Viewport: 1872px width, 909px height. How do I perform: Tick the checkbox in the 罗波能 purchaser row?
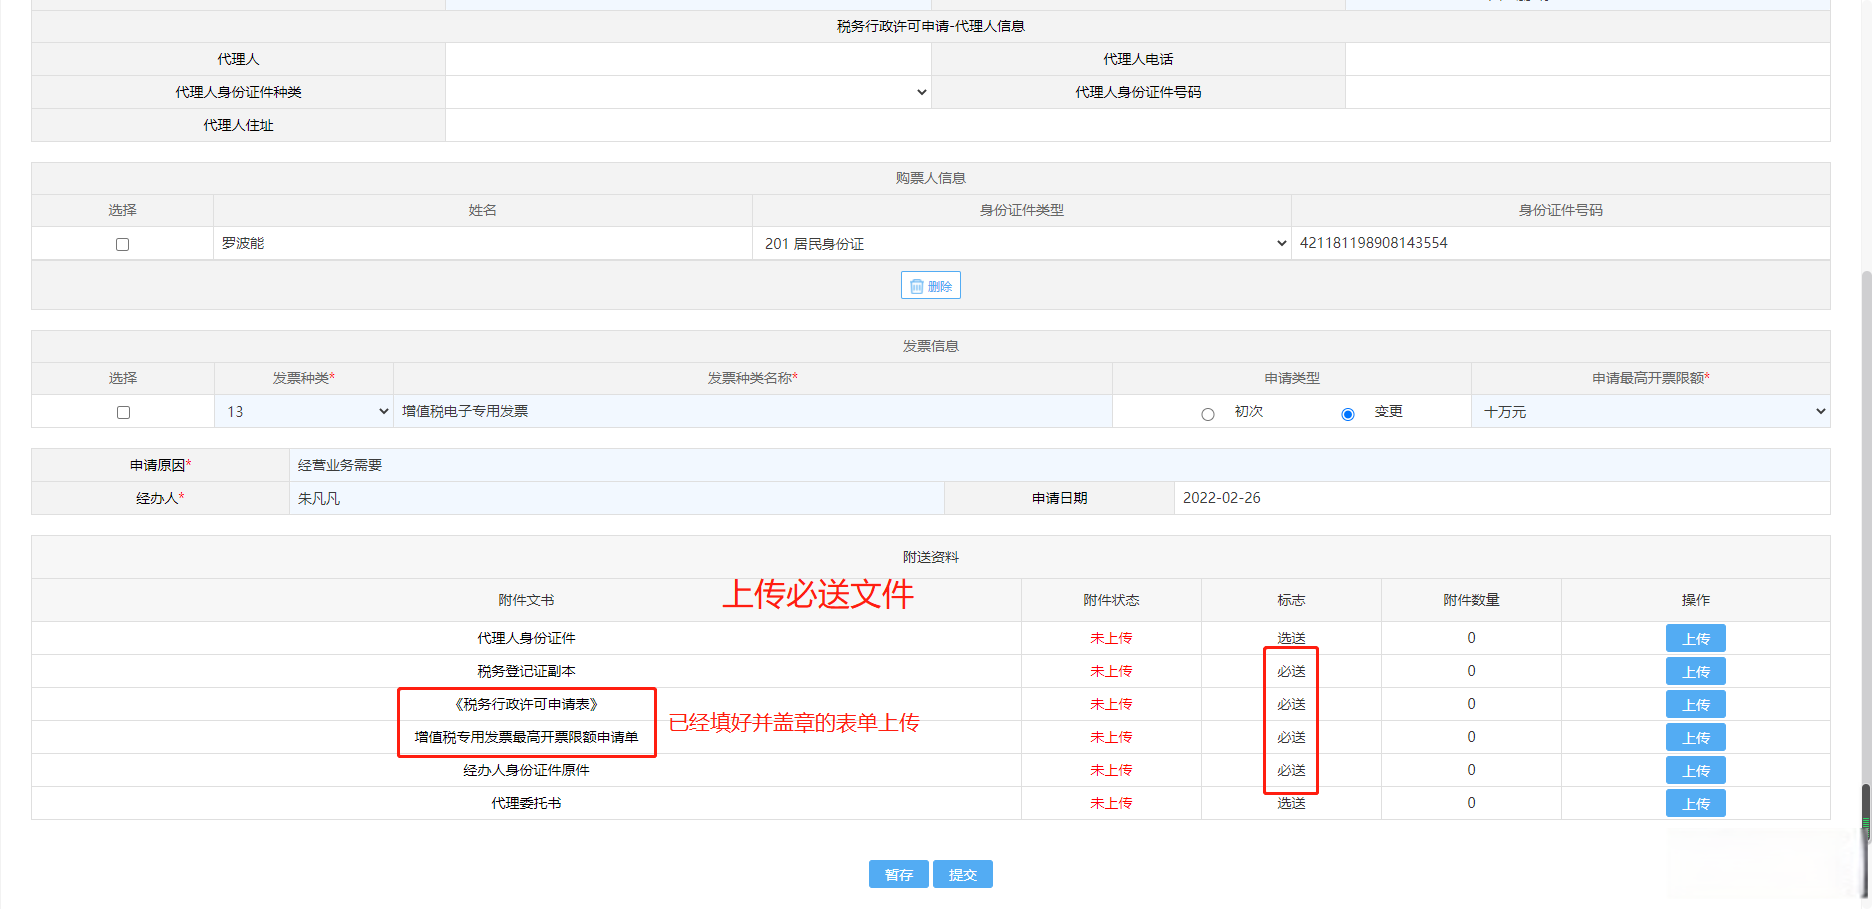point(123,244)
